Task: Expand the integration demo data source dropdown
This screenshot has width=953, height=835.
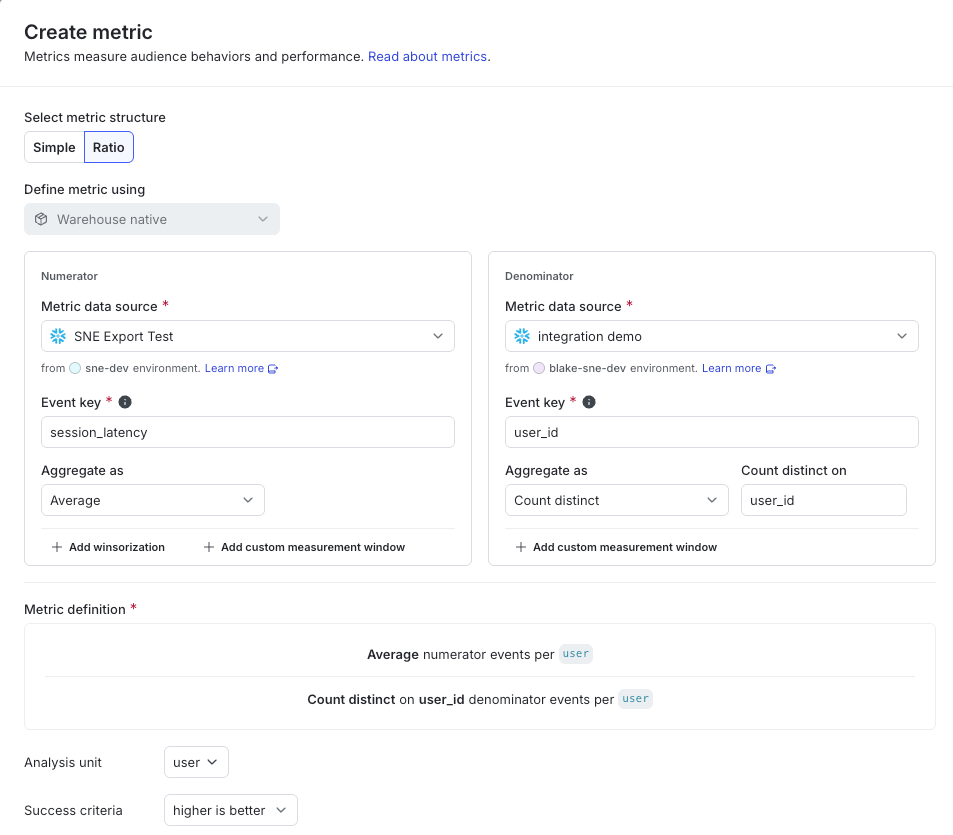Action: (711, 336)
